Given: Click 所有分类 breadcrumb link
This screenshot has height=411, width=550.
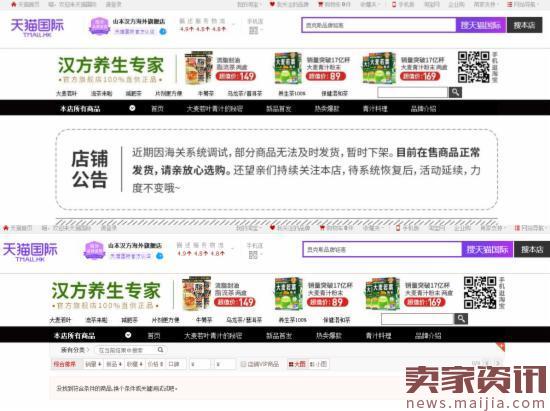Looking at the screenshot, I should click(73, 350).
